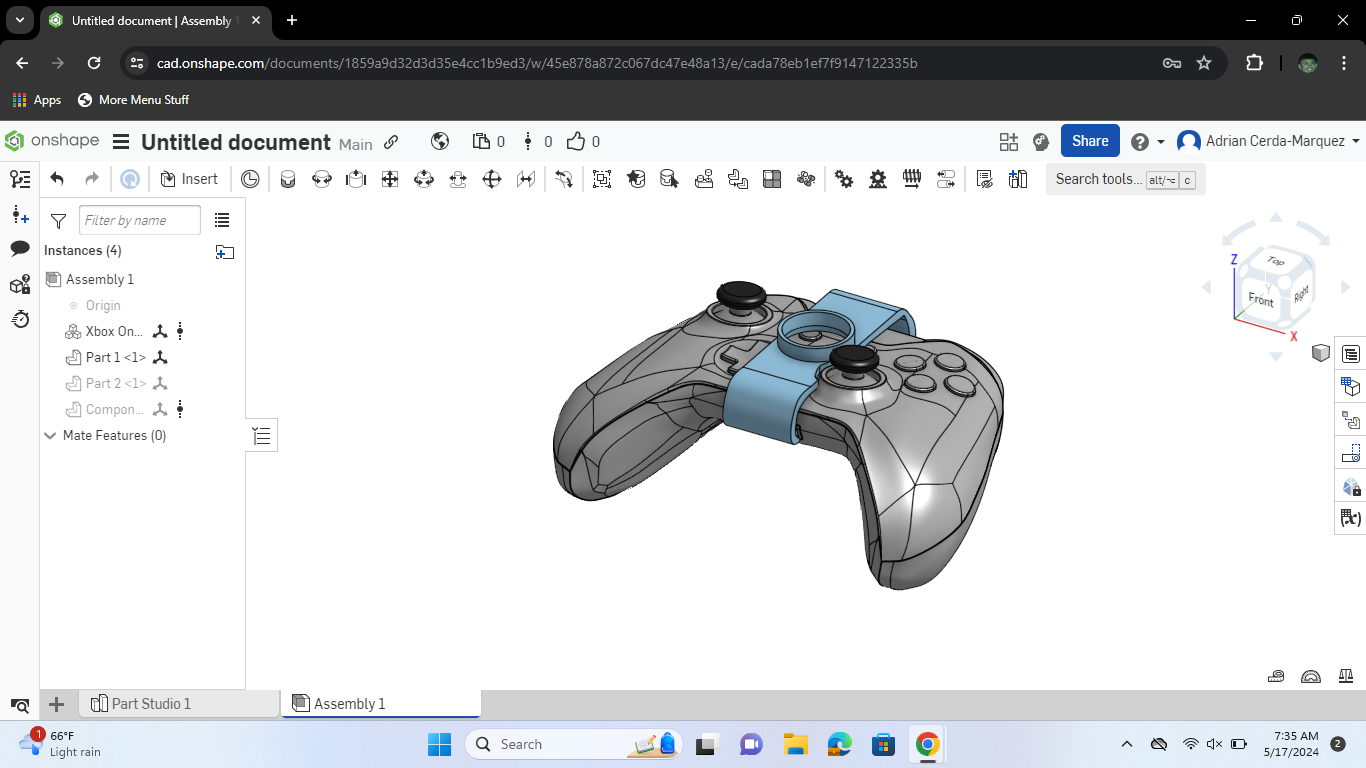Click the mate connector icon beside Part 1 <1>
Screen dimensions: 1366x768
pos(160,357)
